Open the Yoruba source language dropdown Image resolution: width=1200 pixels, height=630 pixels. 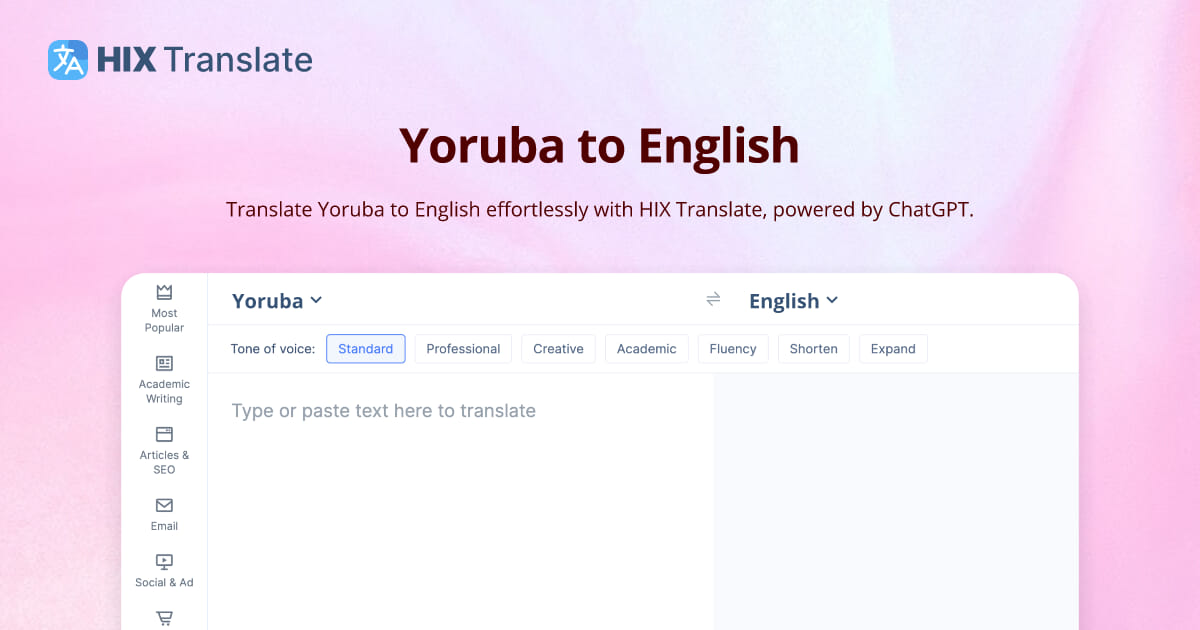coord(276,300)
